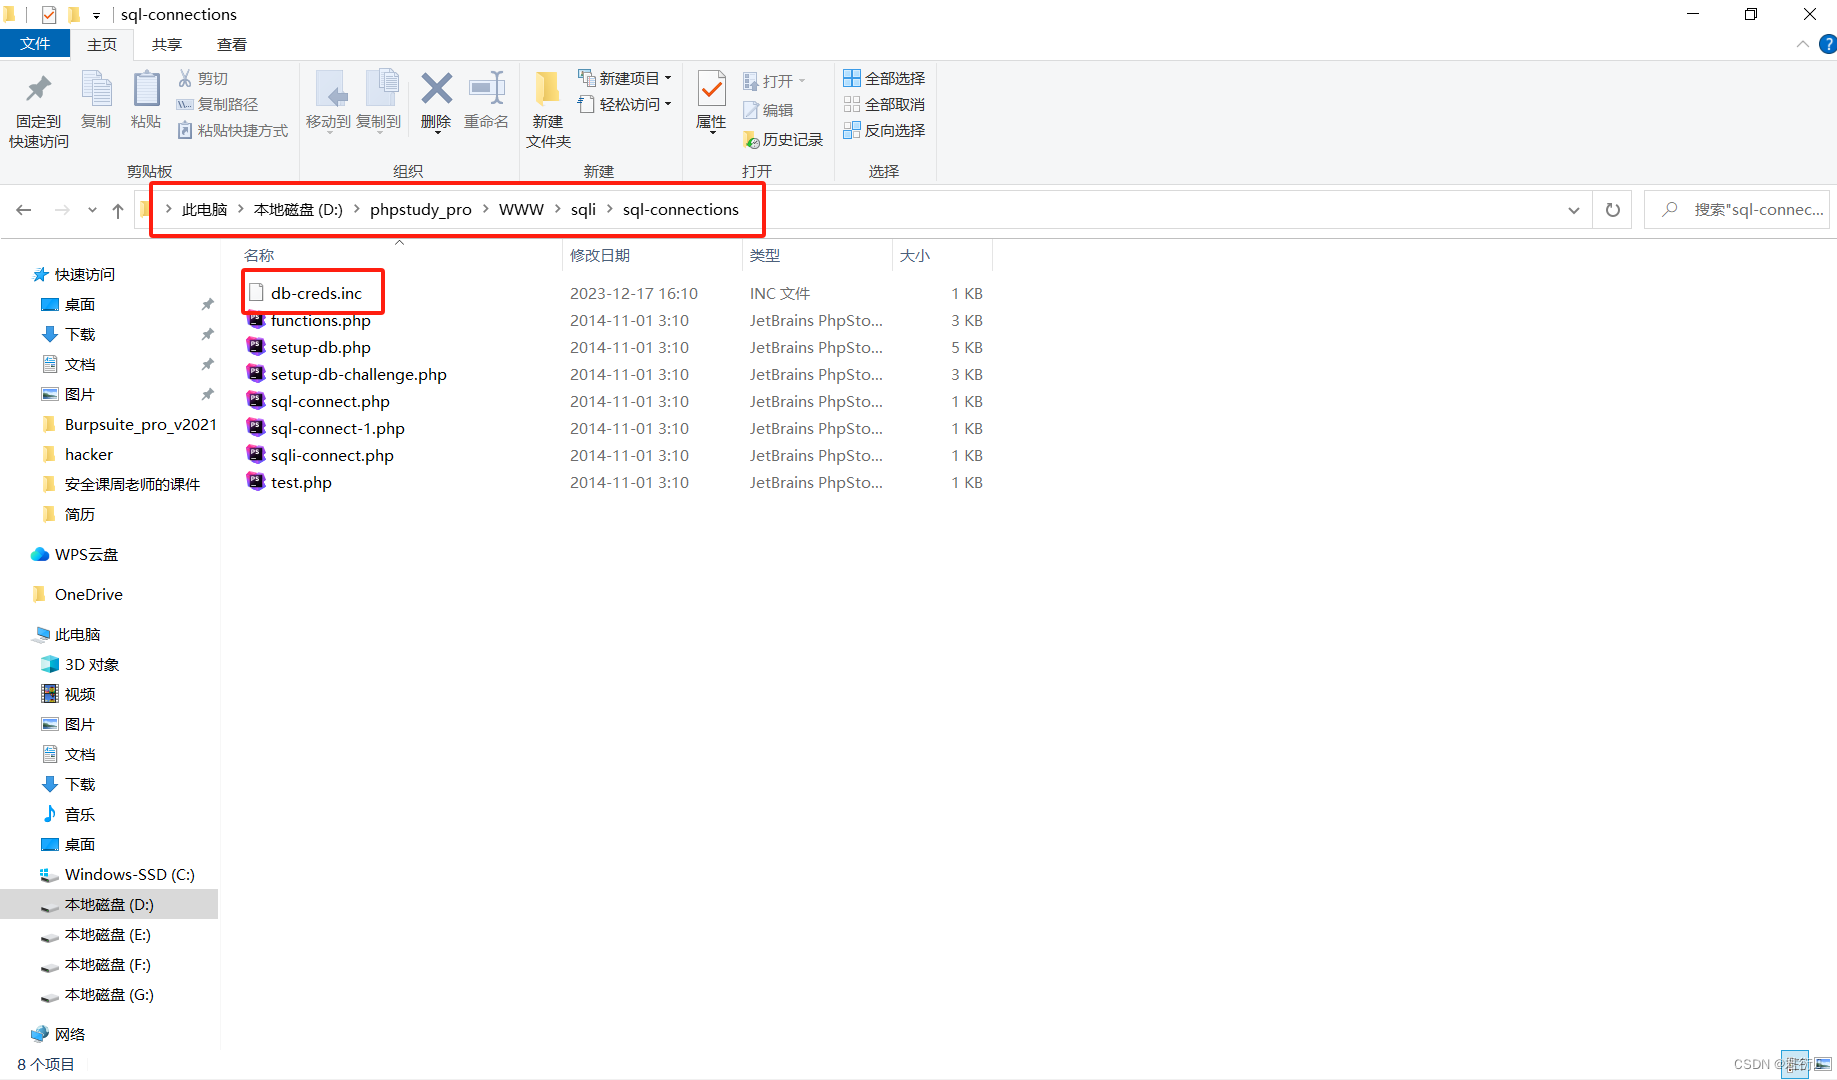Image resolution: width=1837 pixels, height=1080 pixels.
Task: Toggle the quick access toolbar properties checkbox
Action: [49, 14]
